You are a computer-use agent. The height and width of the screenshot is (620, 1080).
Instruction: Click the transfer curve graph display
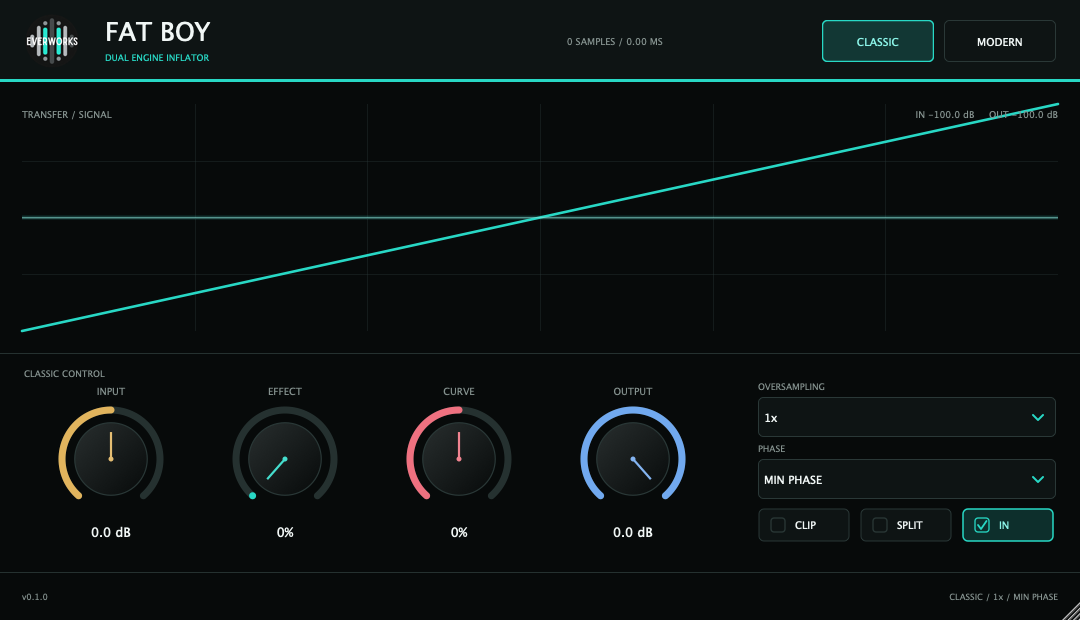pyautogui.click(x=540, y=217)
